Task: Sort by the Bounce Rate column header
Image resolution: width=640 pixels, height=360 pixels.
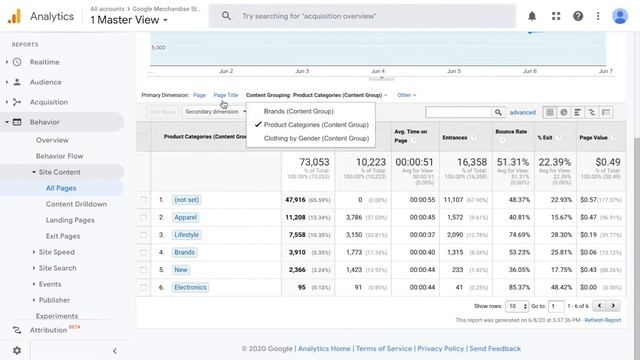Action: pos(511,132)
